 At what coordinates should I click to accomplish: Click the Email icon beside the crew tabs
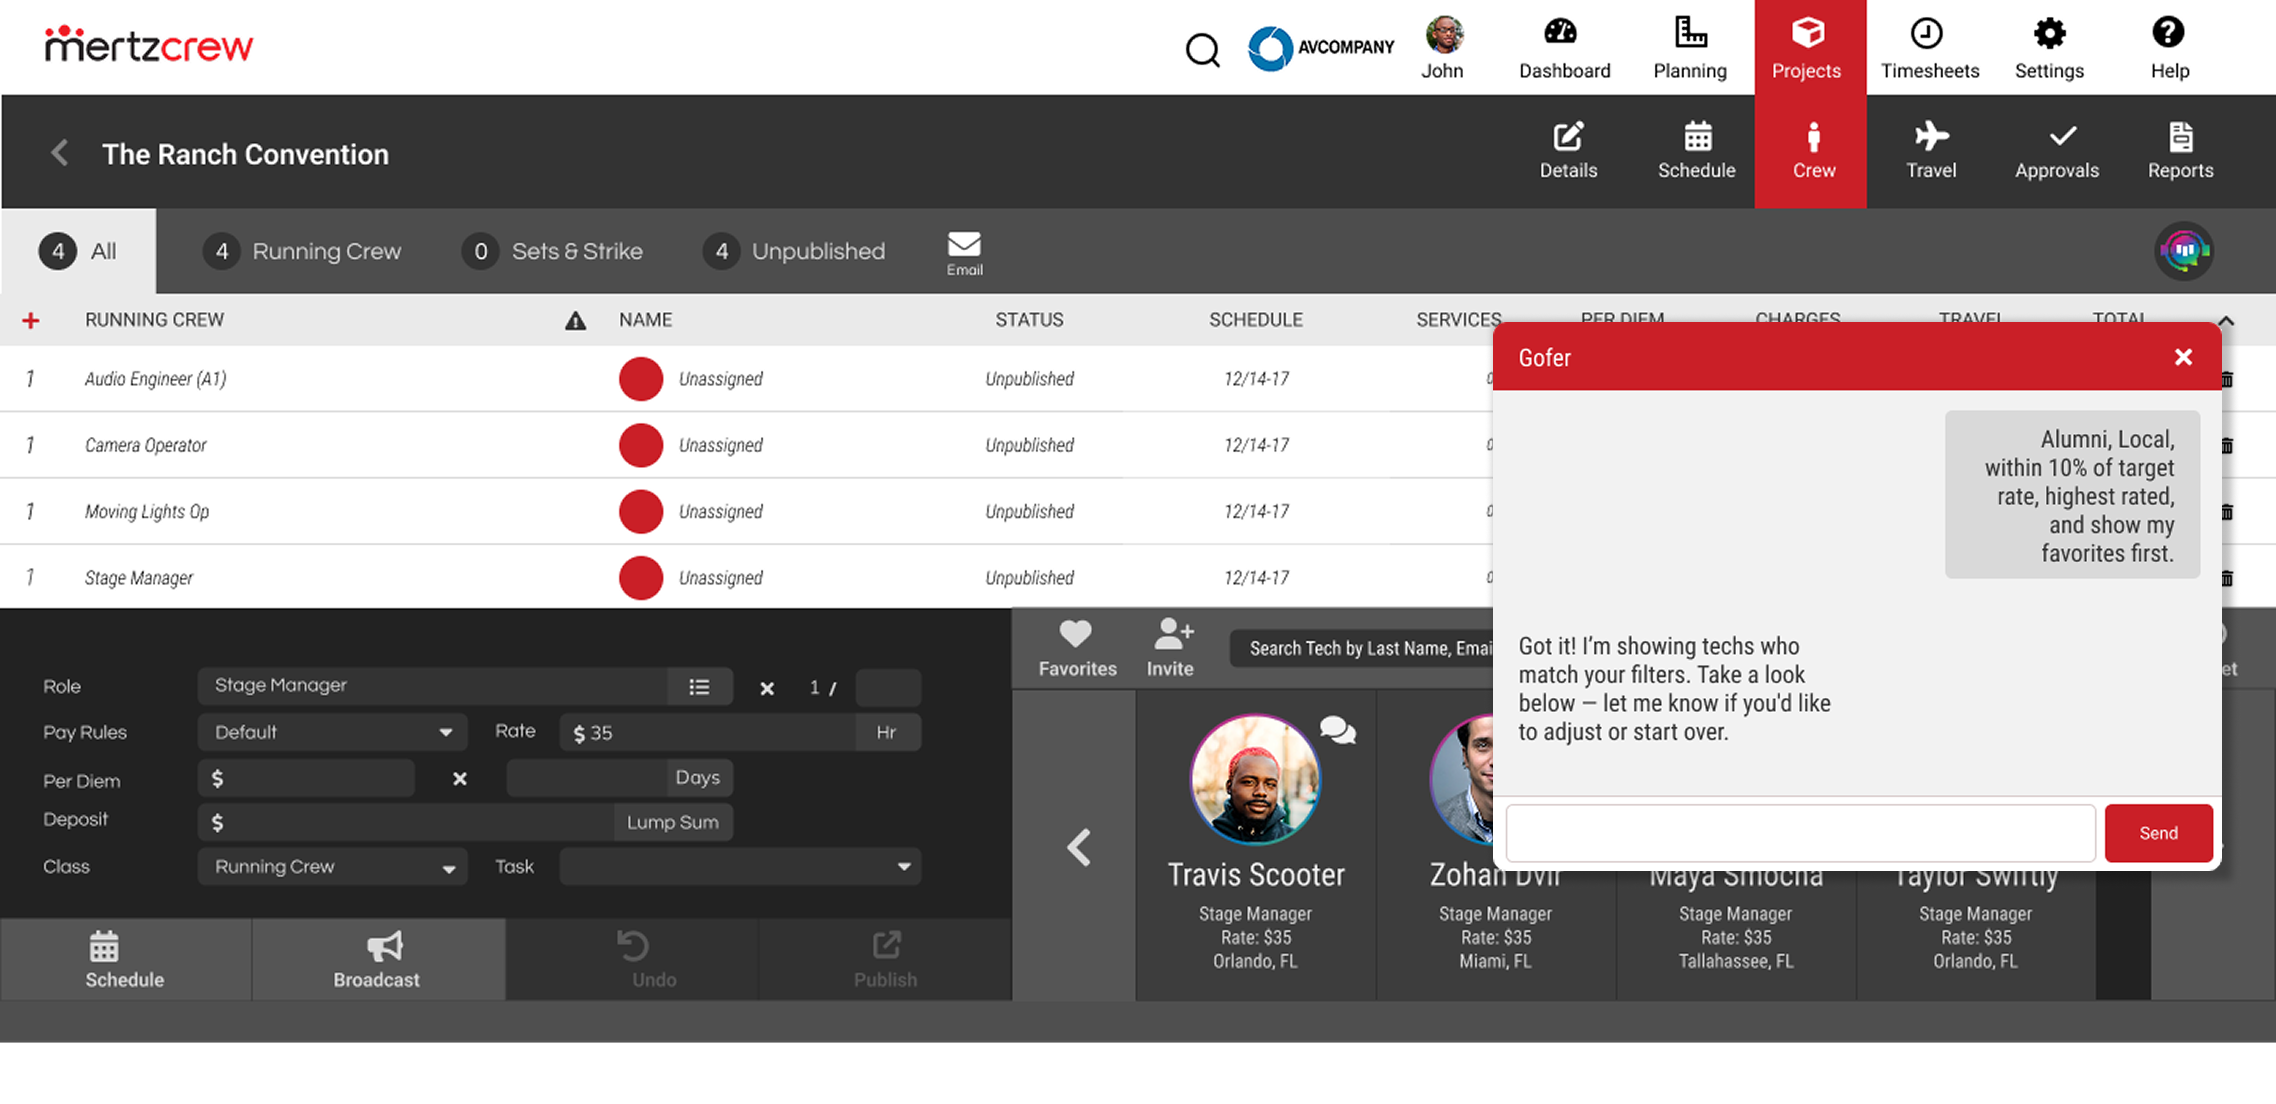(963, 250)
